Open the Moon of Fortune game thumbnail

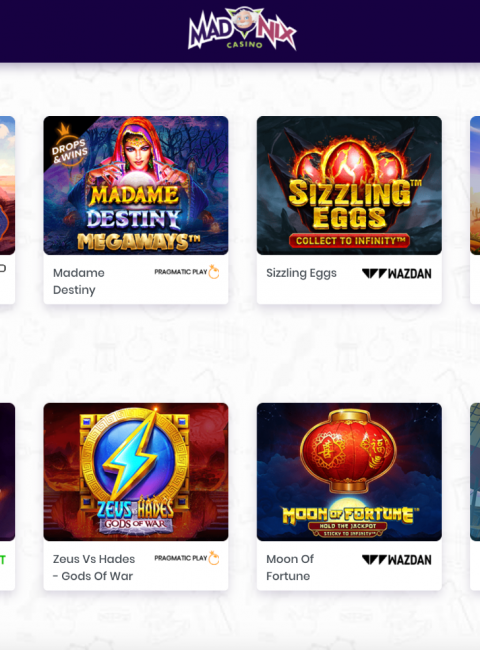point(349,472)
